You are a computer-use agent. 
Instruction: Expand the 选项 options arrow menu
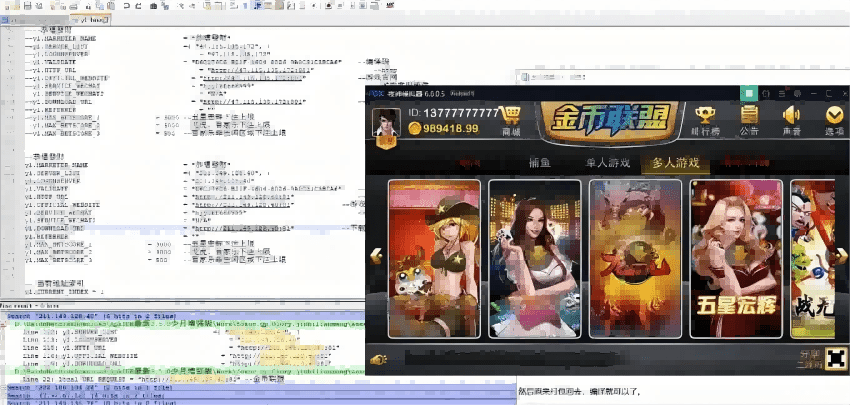[x=833, y=118]
